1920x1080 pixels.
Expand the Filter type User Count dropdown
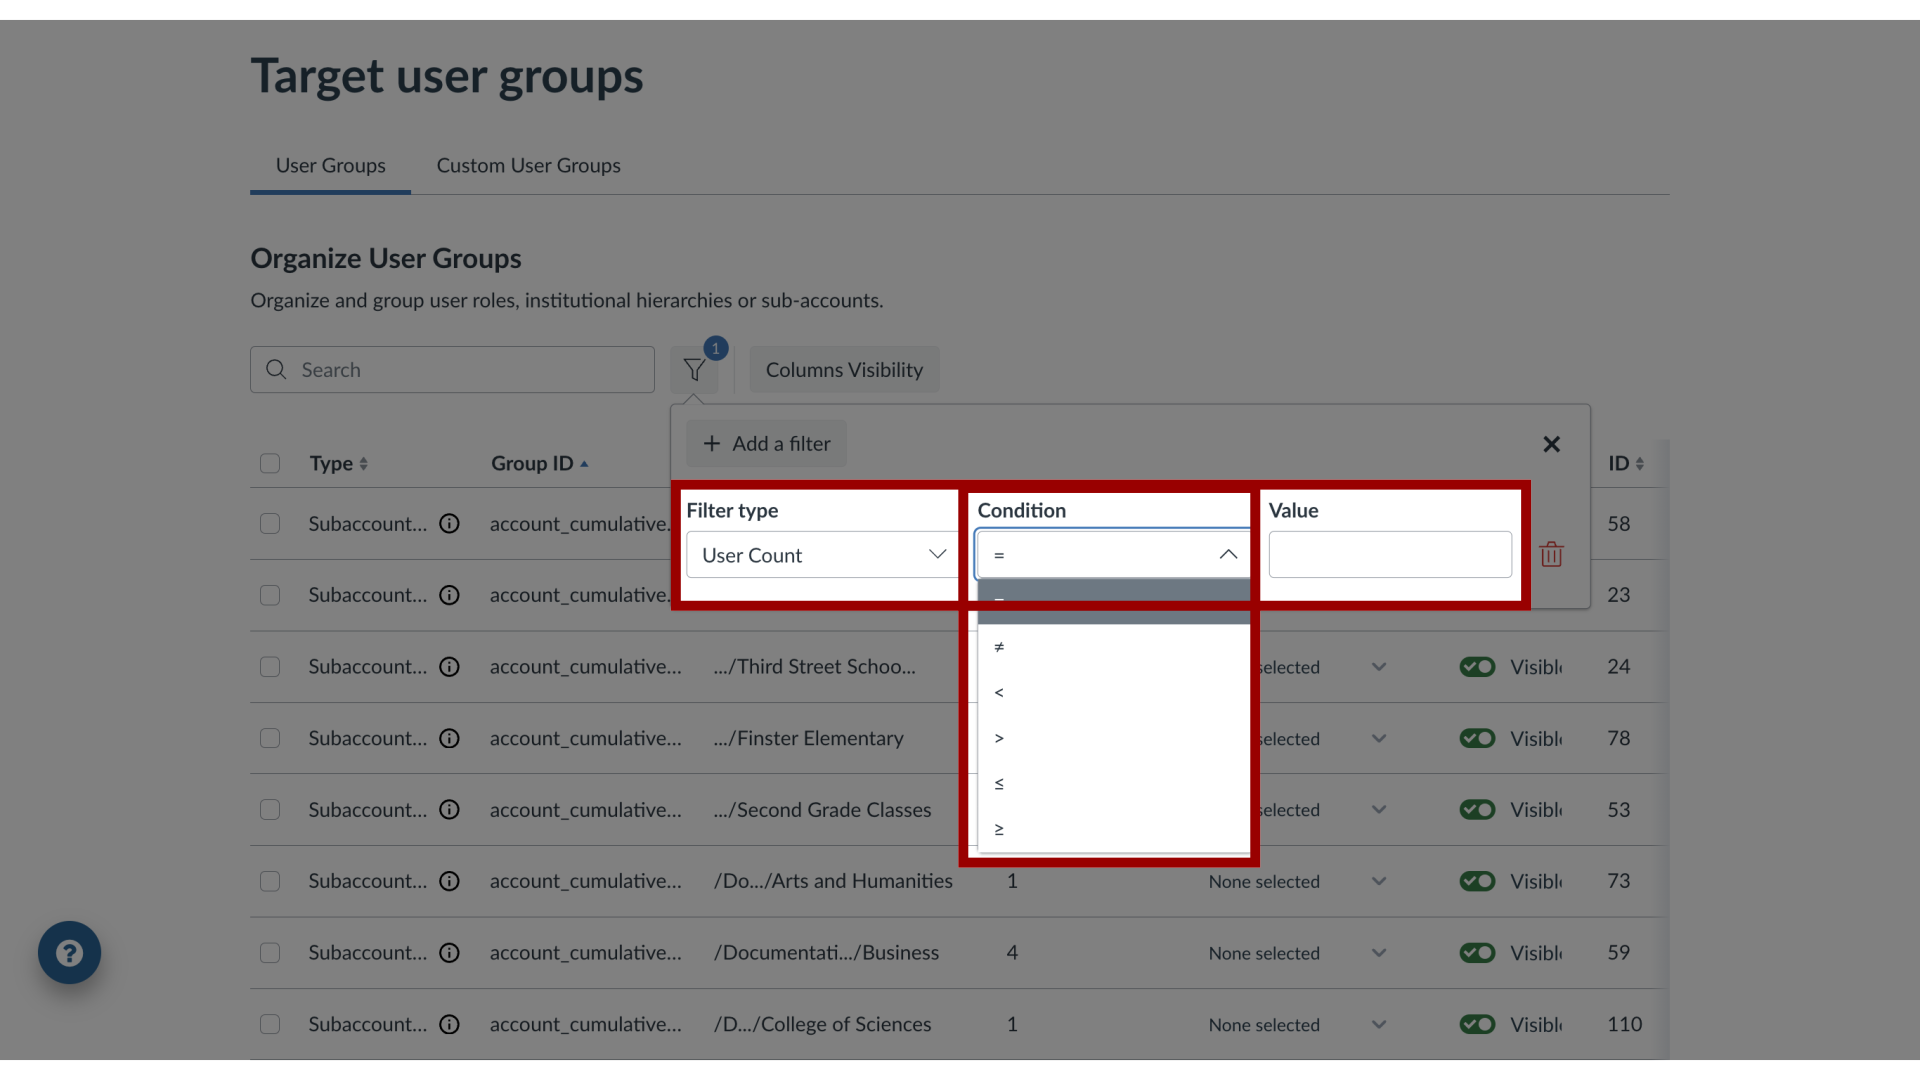pos(820,554)
